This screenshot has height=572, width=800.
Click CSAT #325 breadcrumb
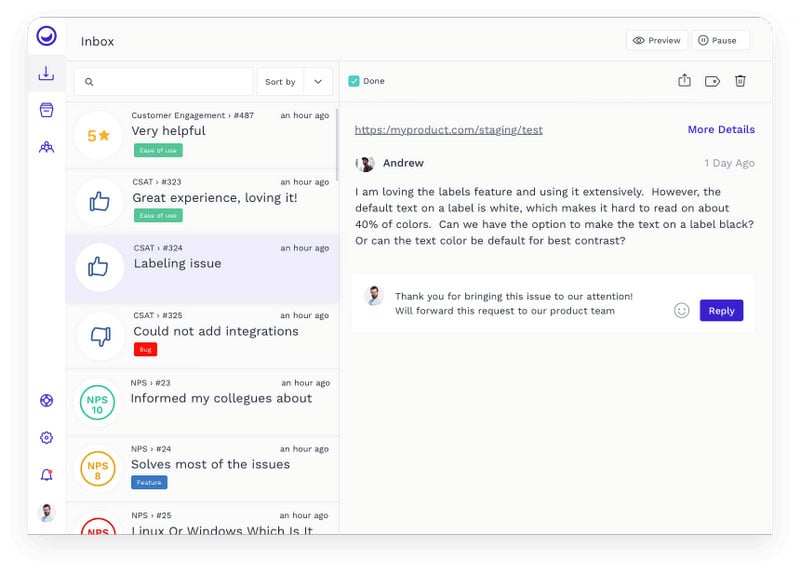(x=158, y=315)
